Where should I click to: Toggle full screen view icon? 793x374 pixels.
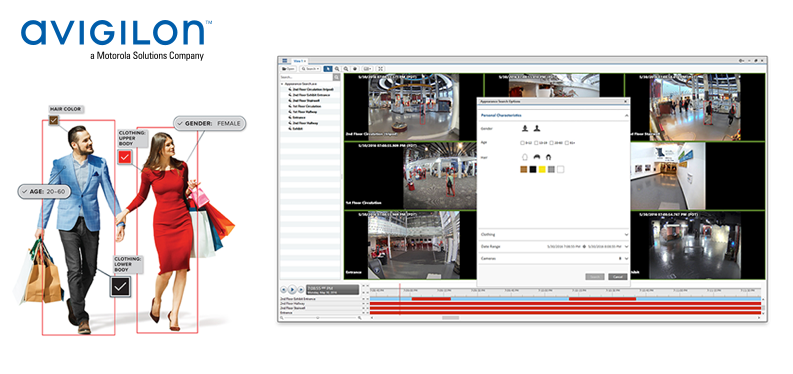(x=380, y=69)
